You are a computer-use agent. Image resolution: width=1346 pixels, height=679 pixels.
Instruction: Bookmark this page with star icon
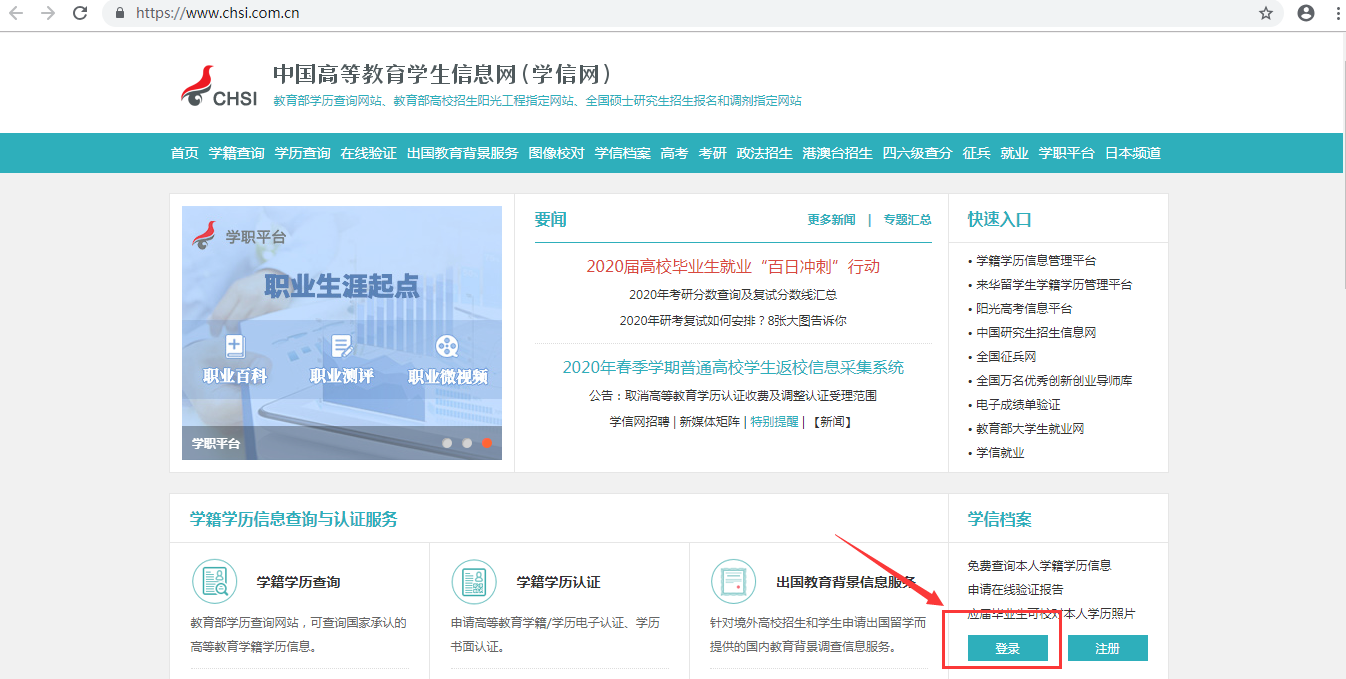(x=1266, y=13)
